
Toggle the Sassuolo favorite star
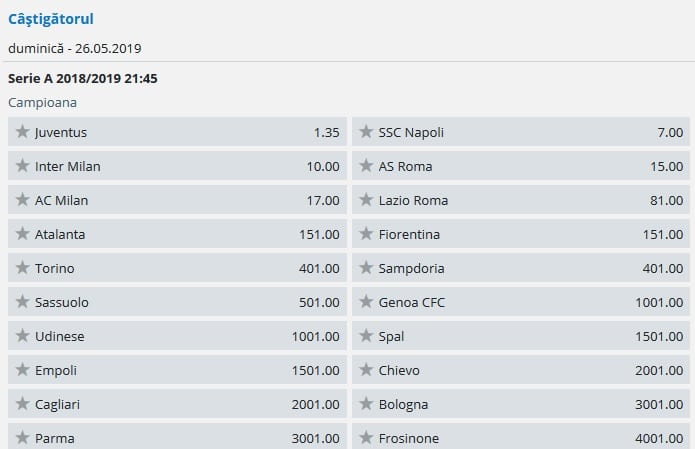tap(22, 302)
